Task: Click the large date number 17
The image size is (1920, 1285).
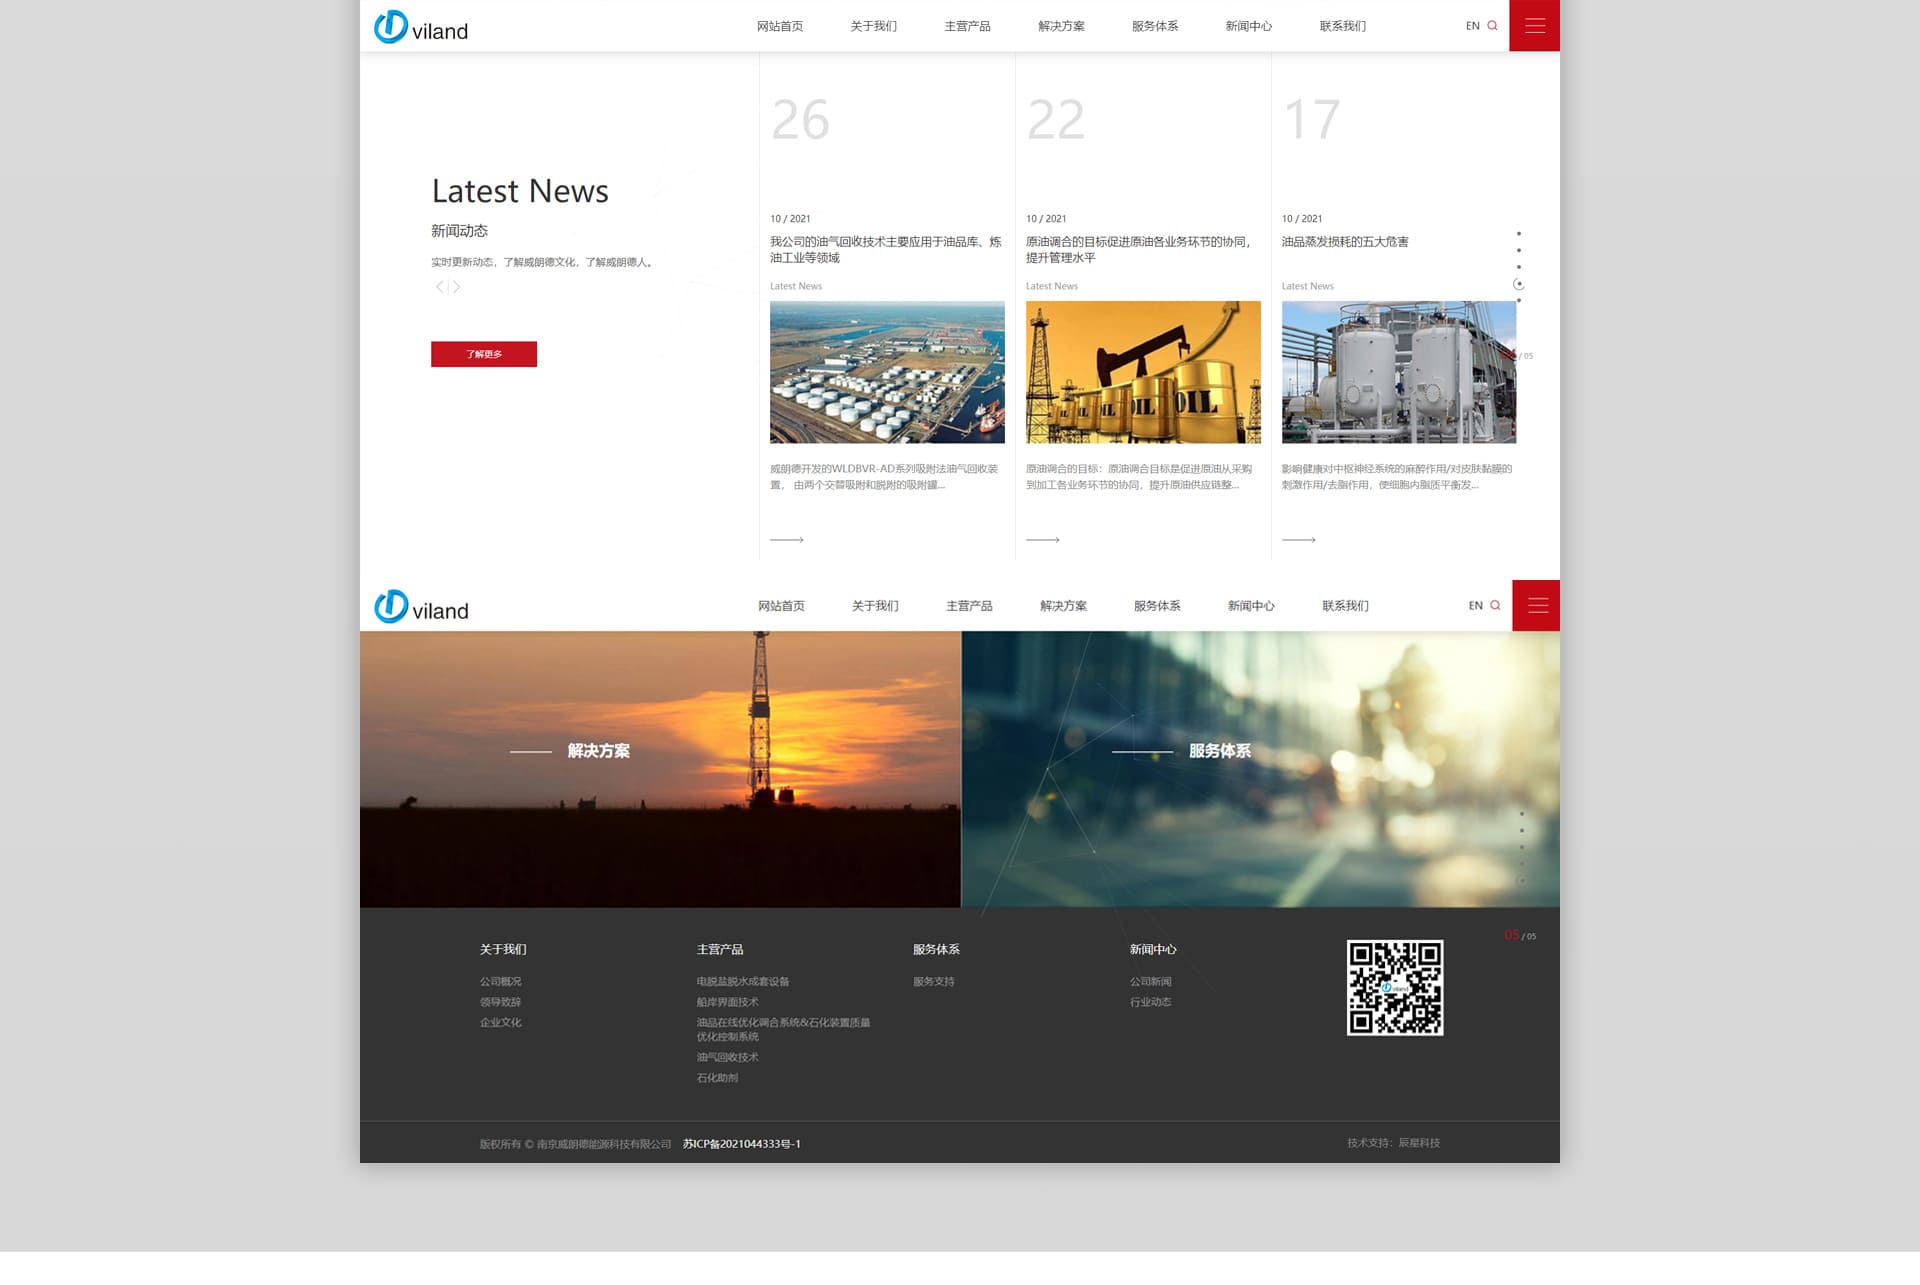Action: click(x=1312, y=120)
